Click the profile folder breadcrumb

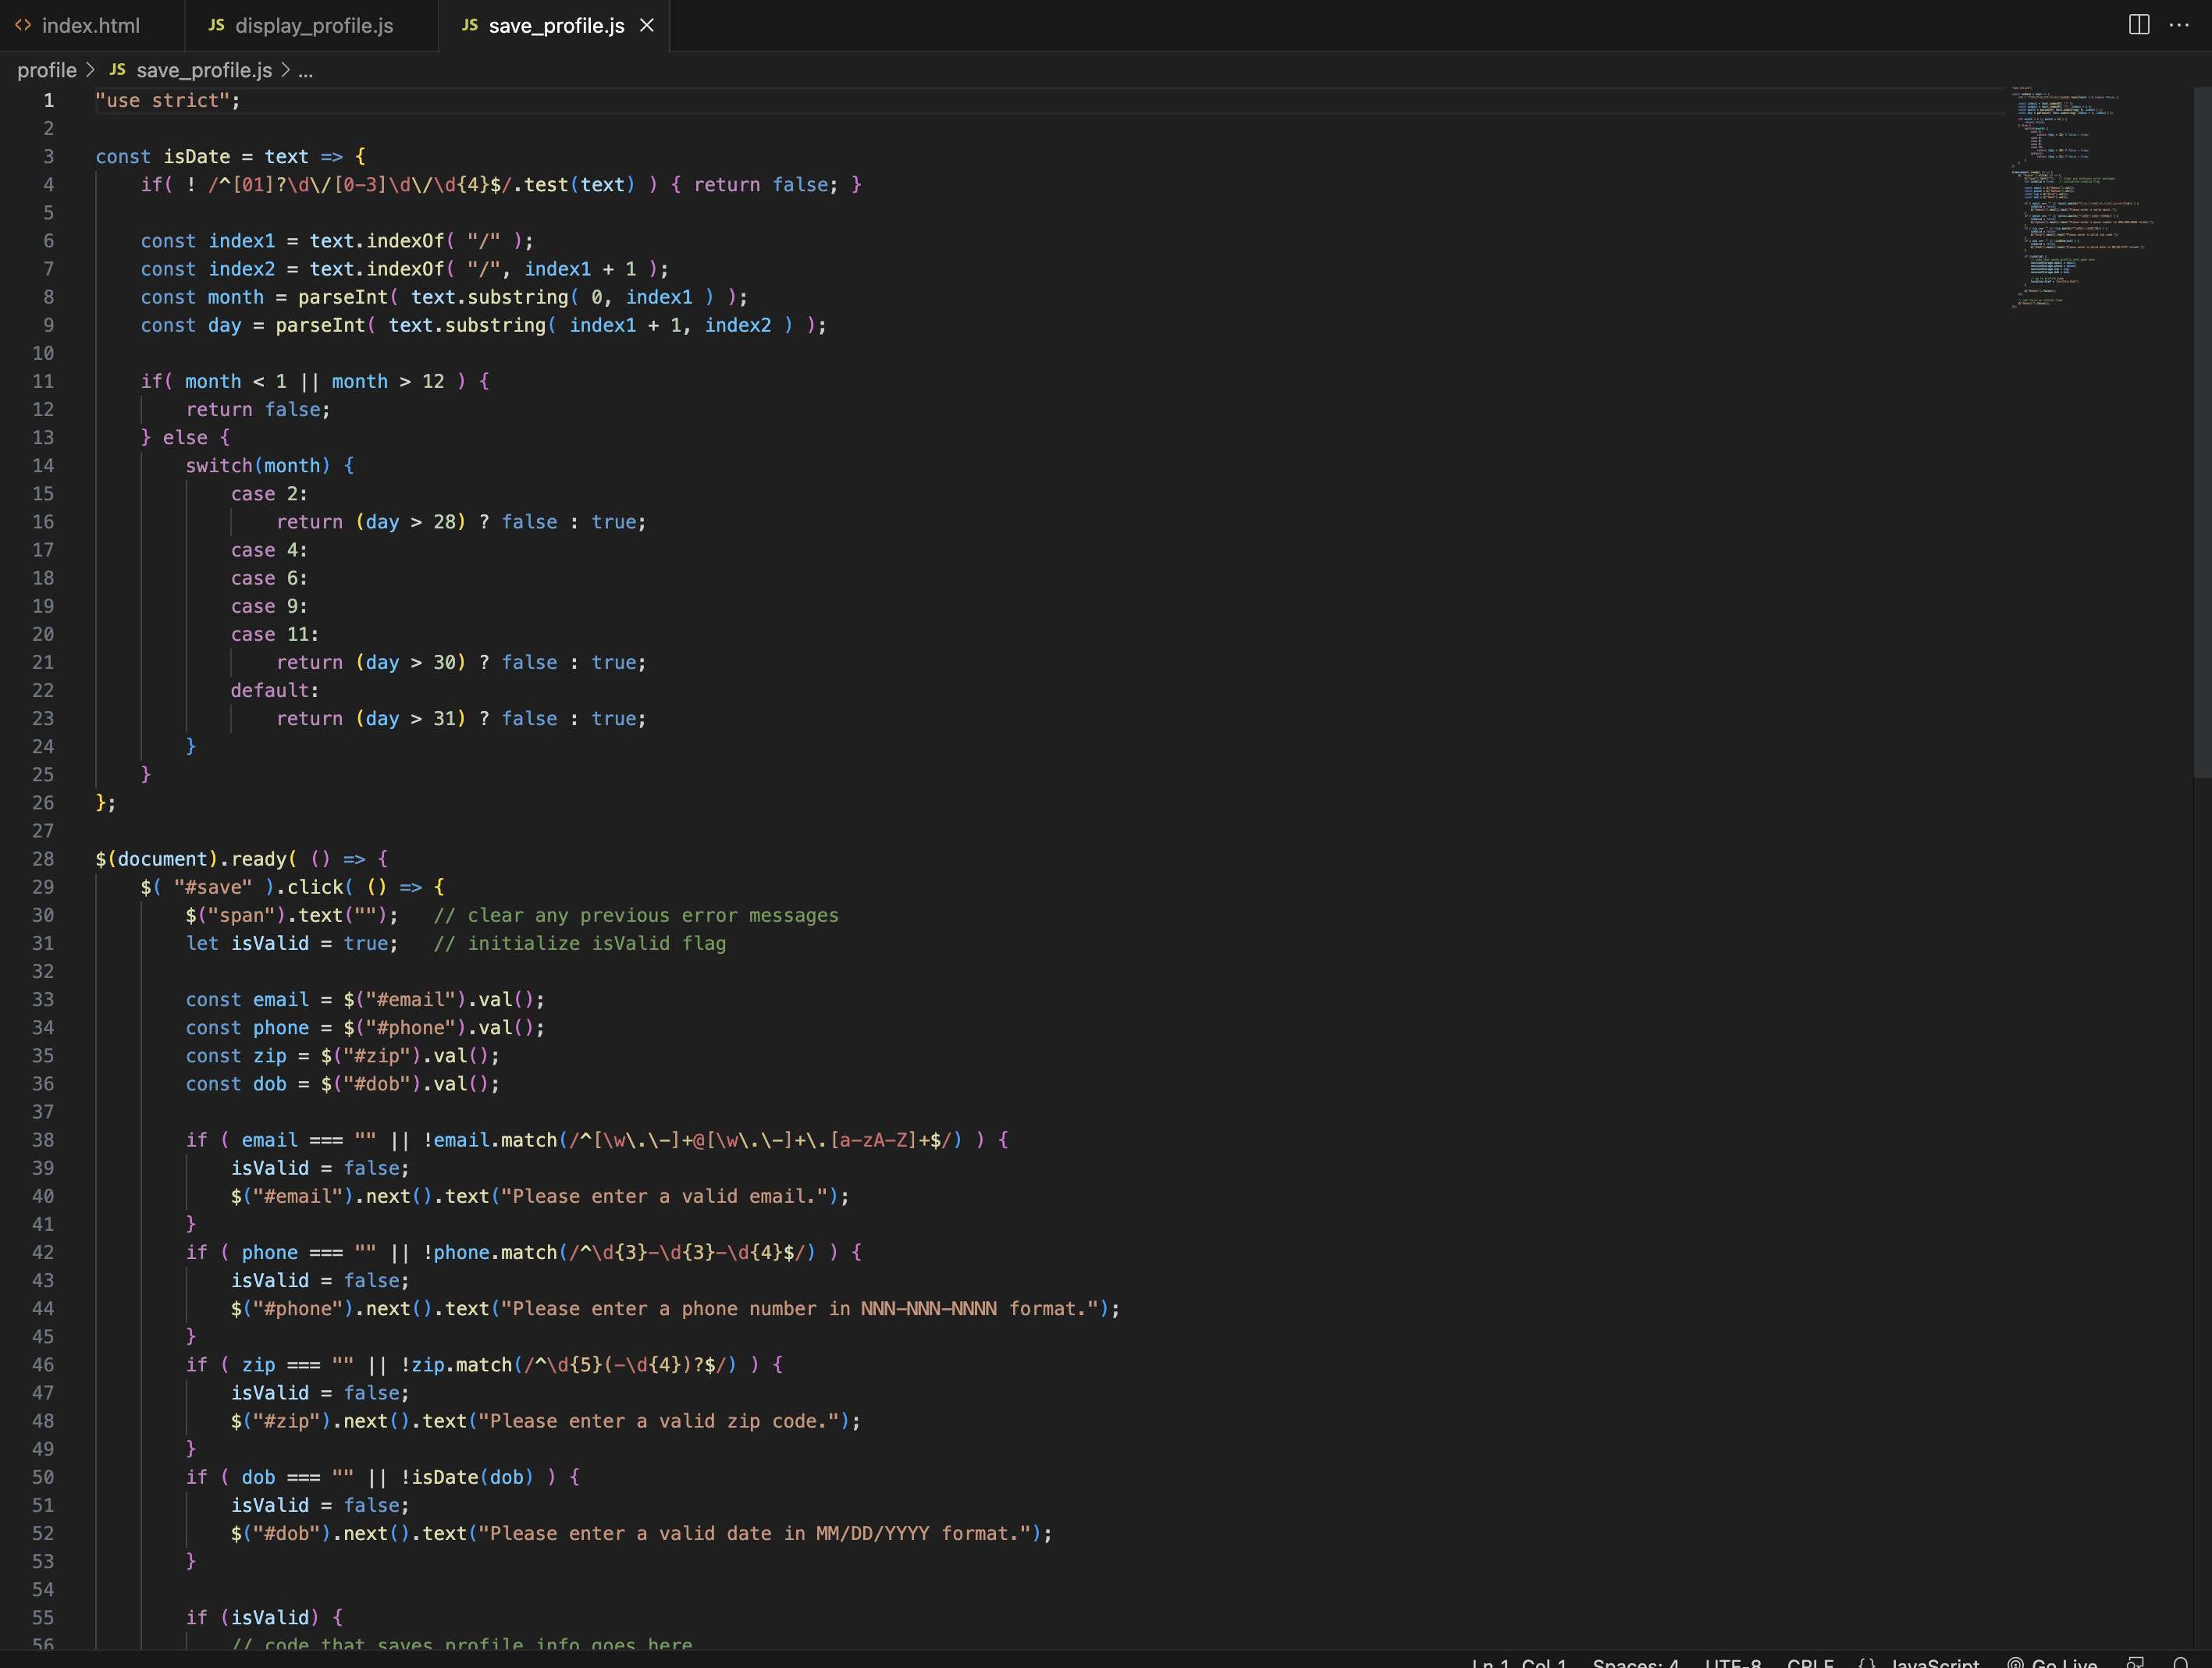pyautogui.click(x=47, y=70)
